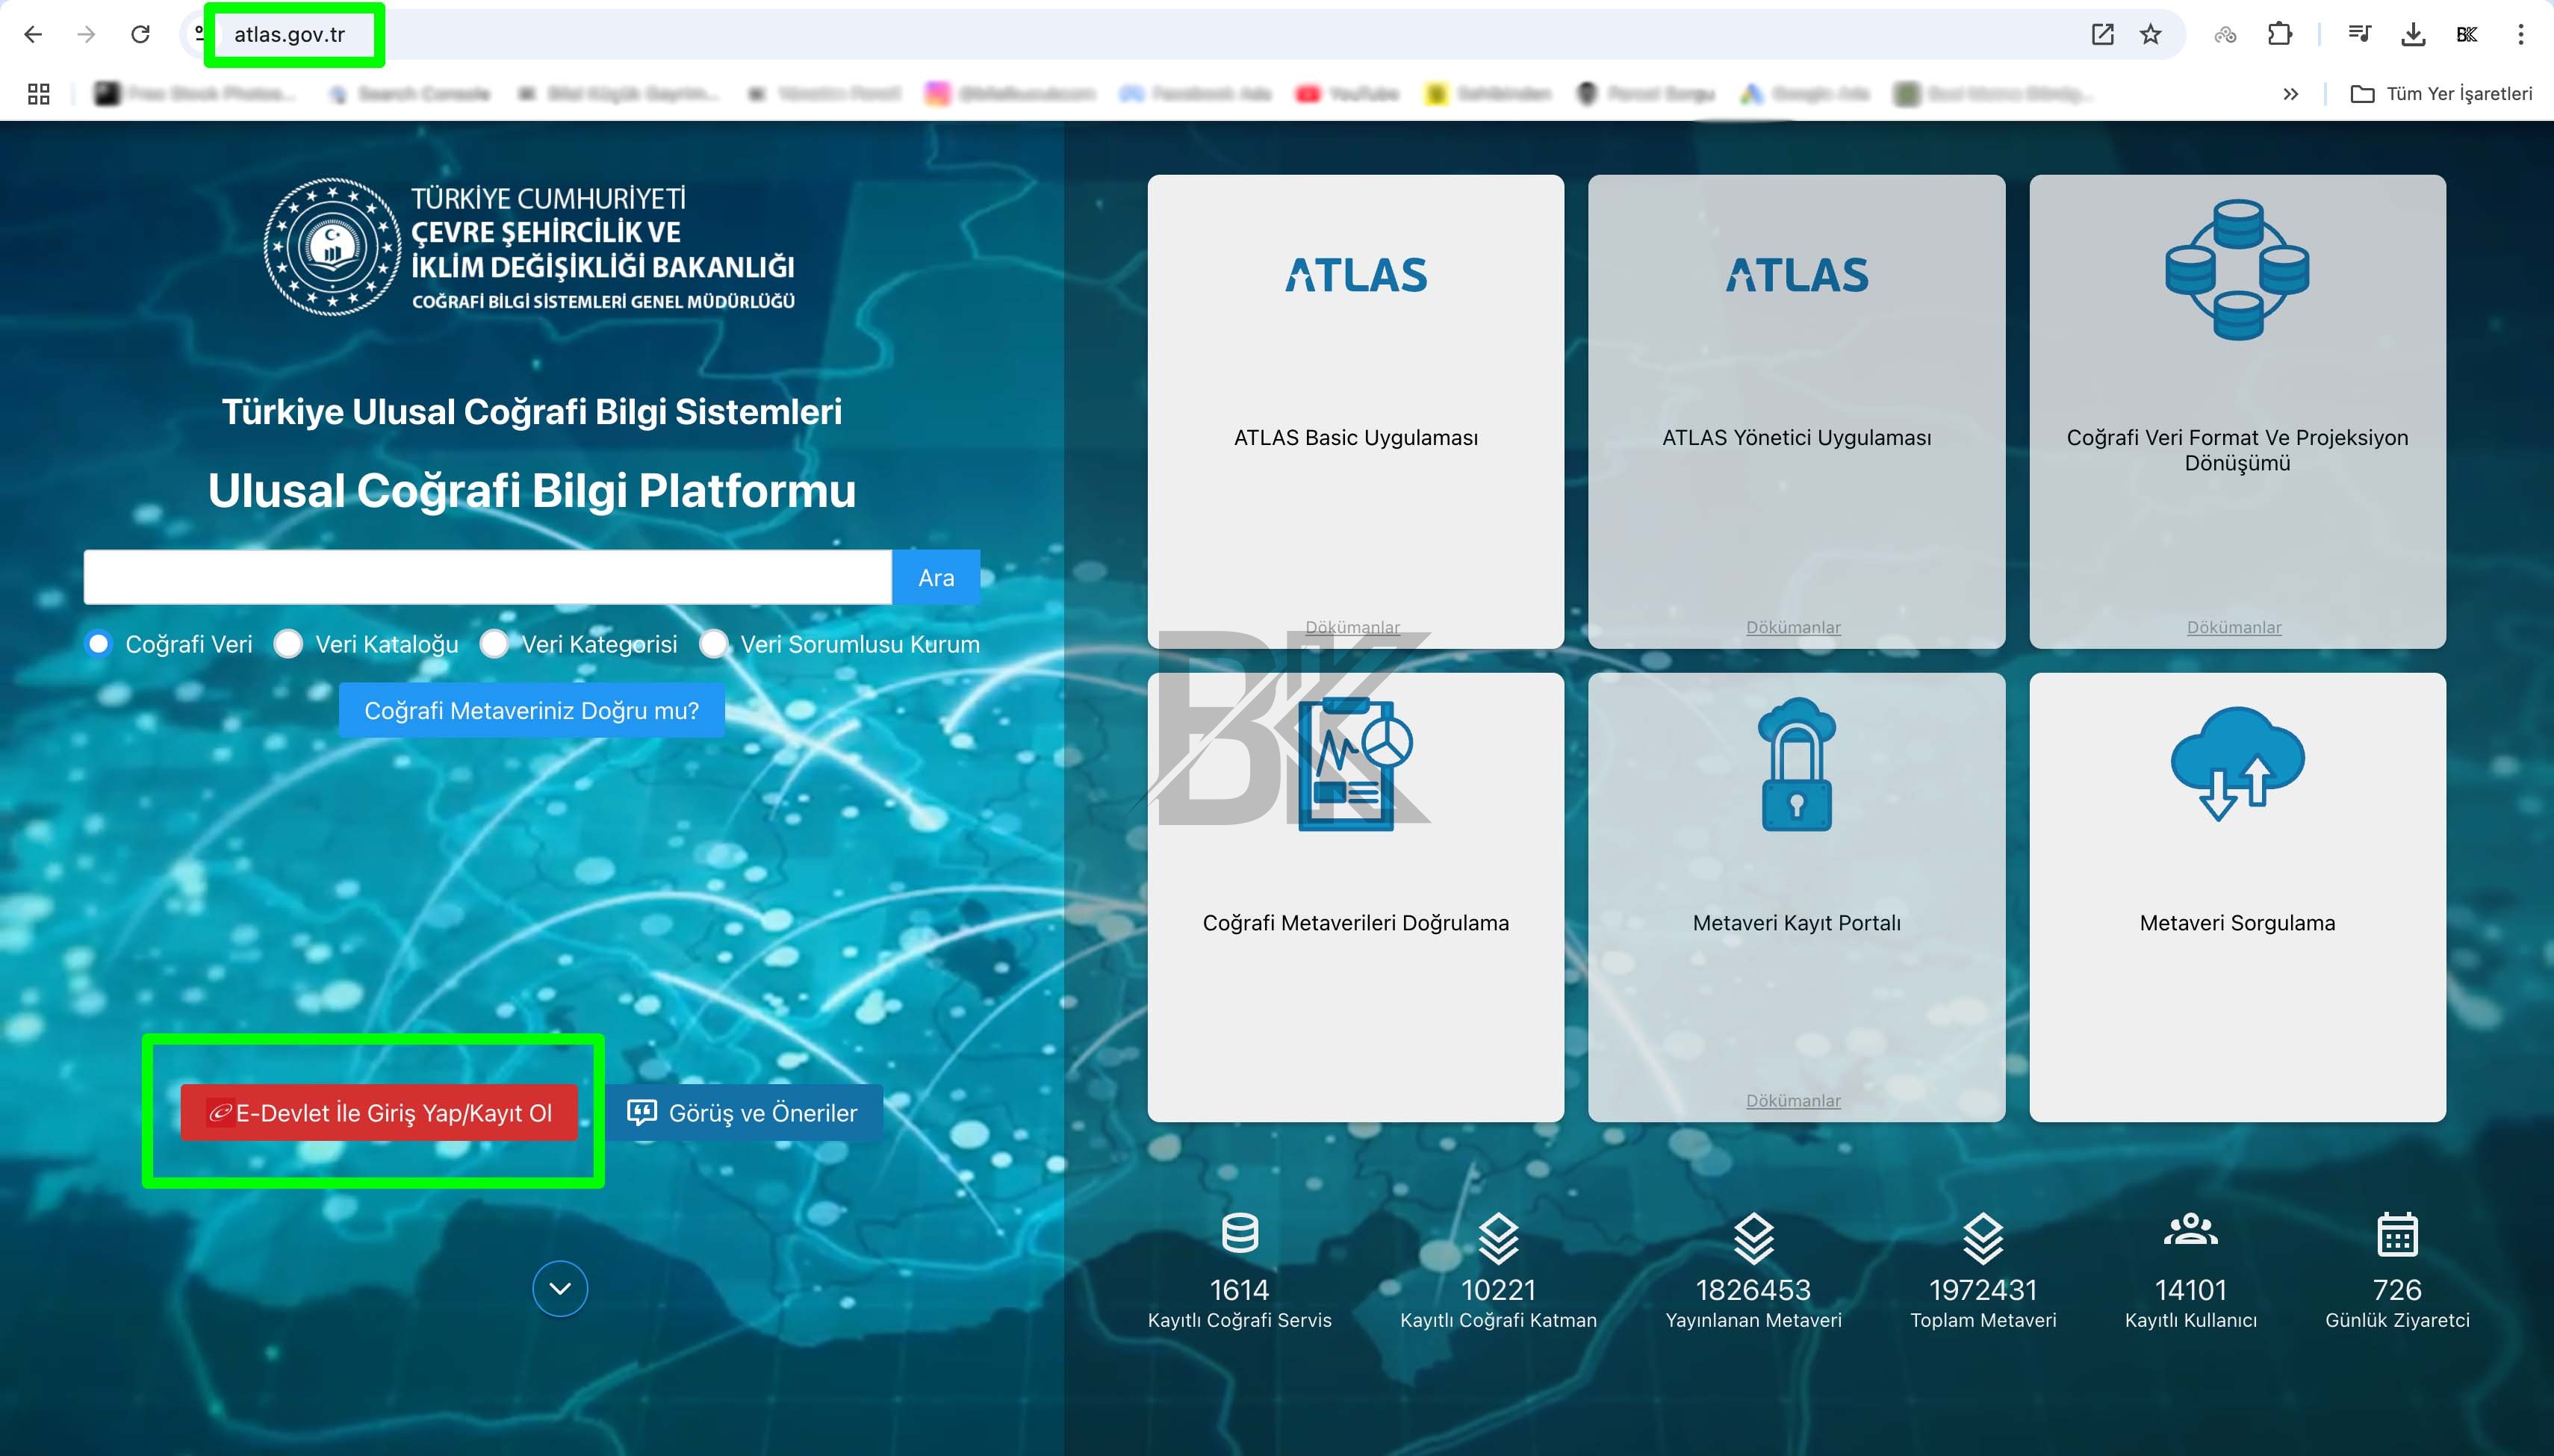The image size is (2554, 1456).
Task: Click the cloud padlock icon
Action: pos(1796,765)
